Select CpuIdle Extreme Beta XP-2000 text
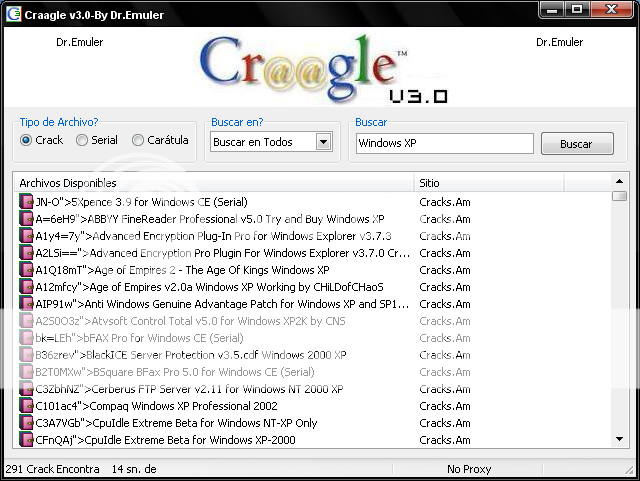Viewport: 640px width, 481px height. [165, 440]
